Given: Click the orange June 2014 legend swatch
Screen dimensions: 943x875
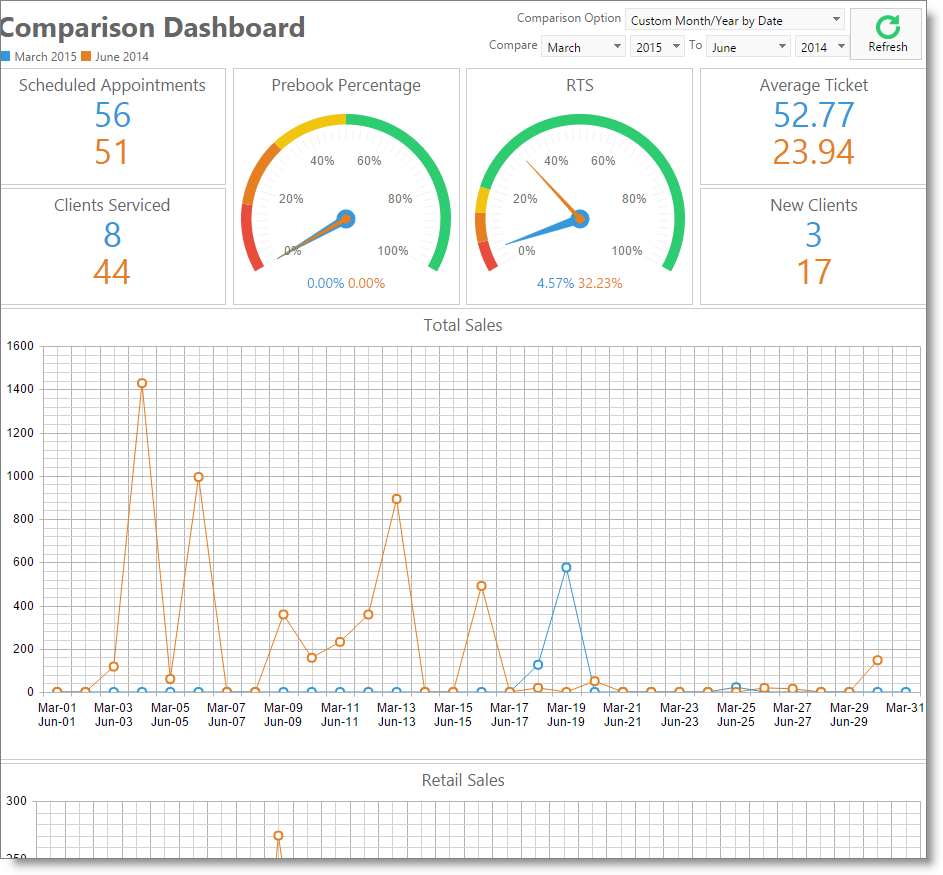Looking at the screenshot, I should pyautogui.click(x=86, y=57).
